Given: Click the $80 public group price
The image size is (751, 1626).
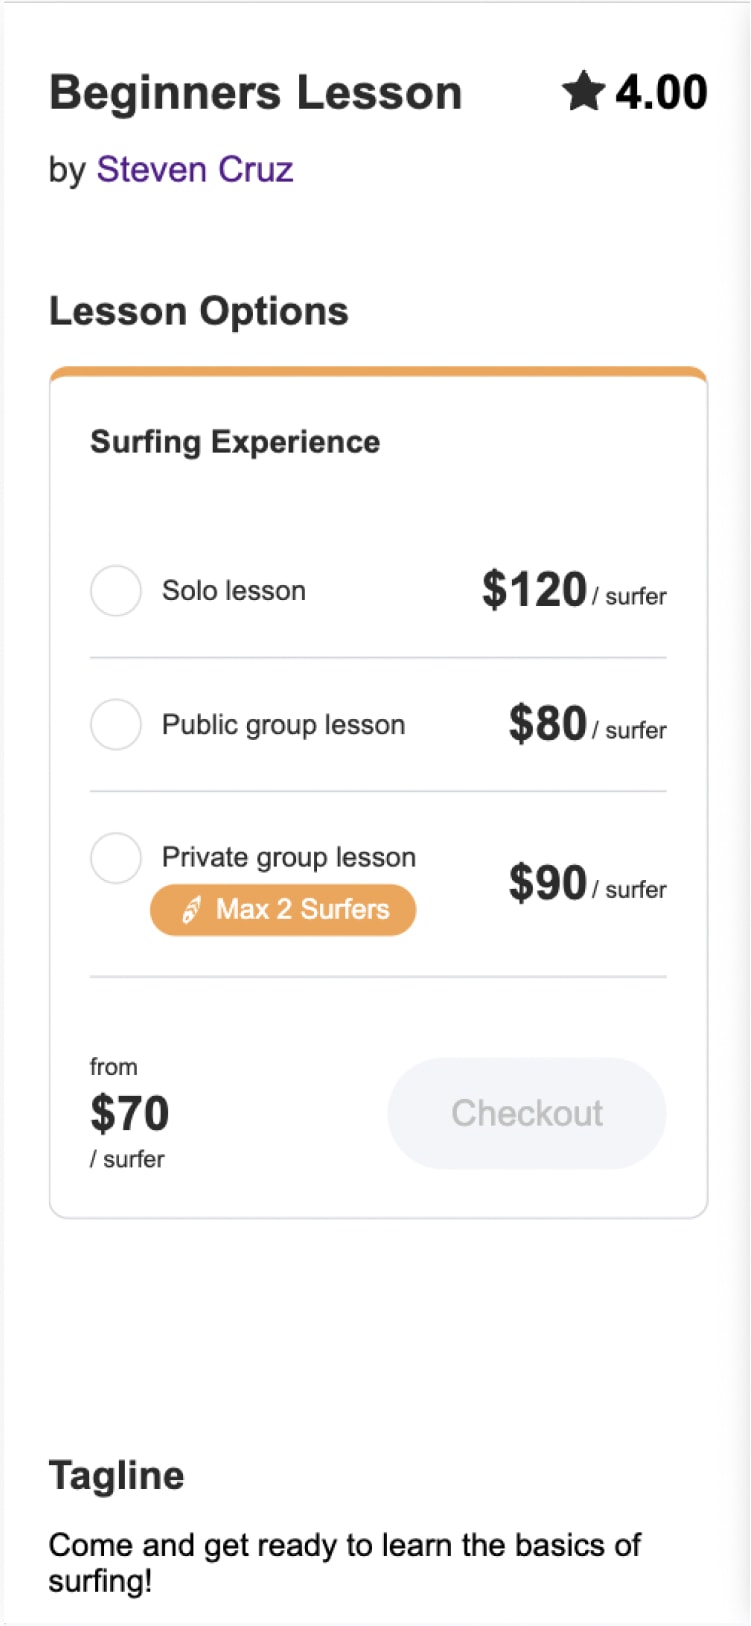Looking at the screenshot, I should (547, 723).
